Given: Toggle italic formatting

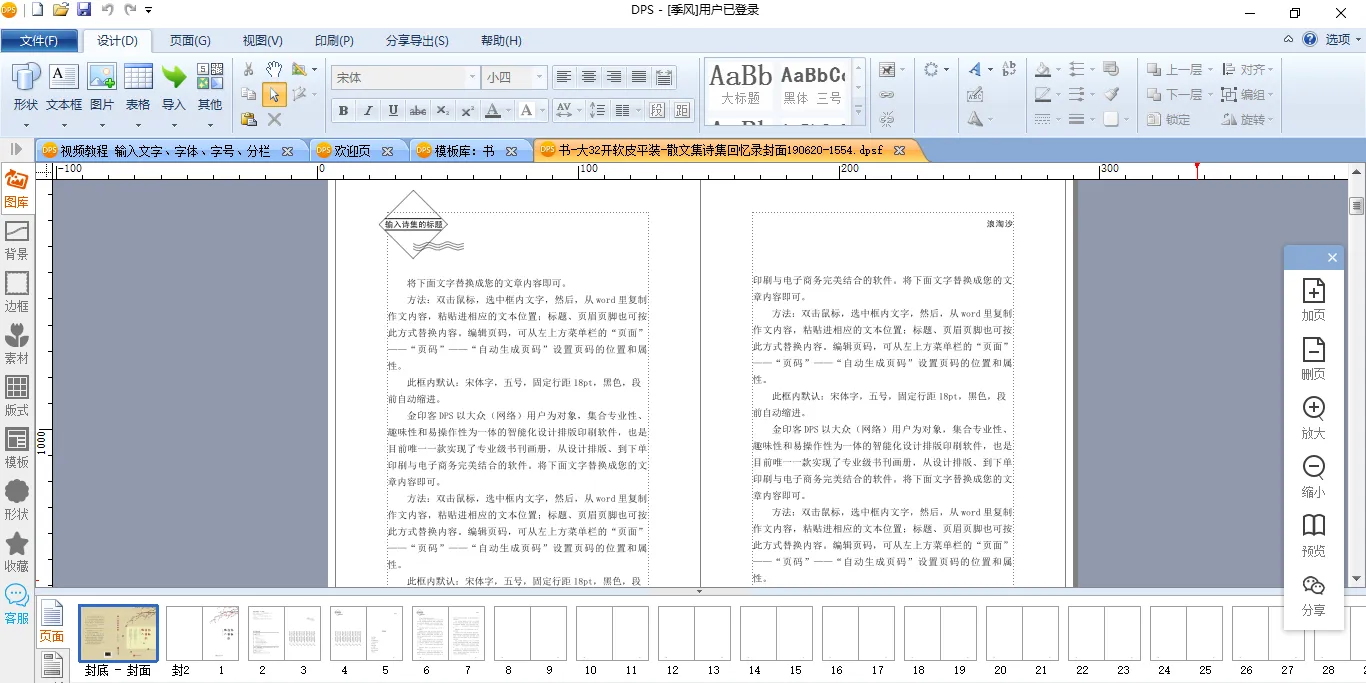Looking at the screenshot, I should click(x=368, y=110).
